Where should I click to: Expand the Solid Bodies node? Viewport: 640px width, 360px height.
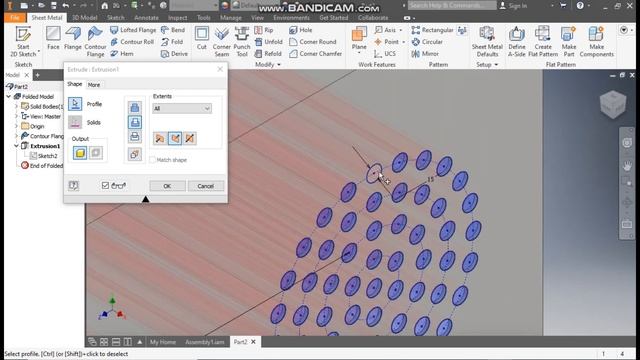point(16,107)
